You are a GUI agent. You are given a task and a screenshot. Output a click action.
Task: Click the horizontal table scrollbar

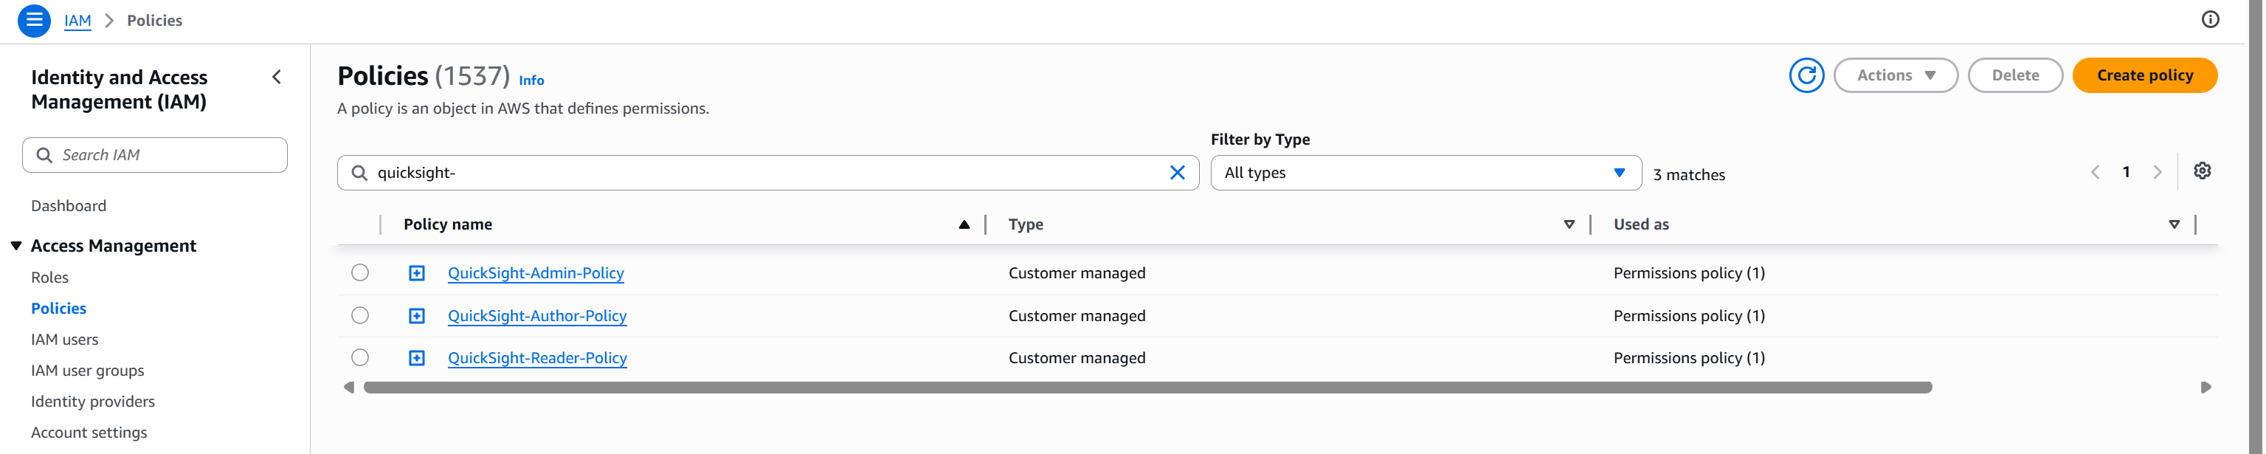[1147, 387]
